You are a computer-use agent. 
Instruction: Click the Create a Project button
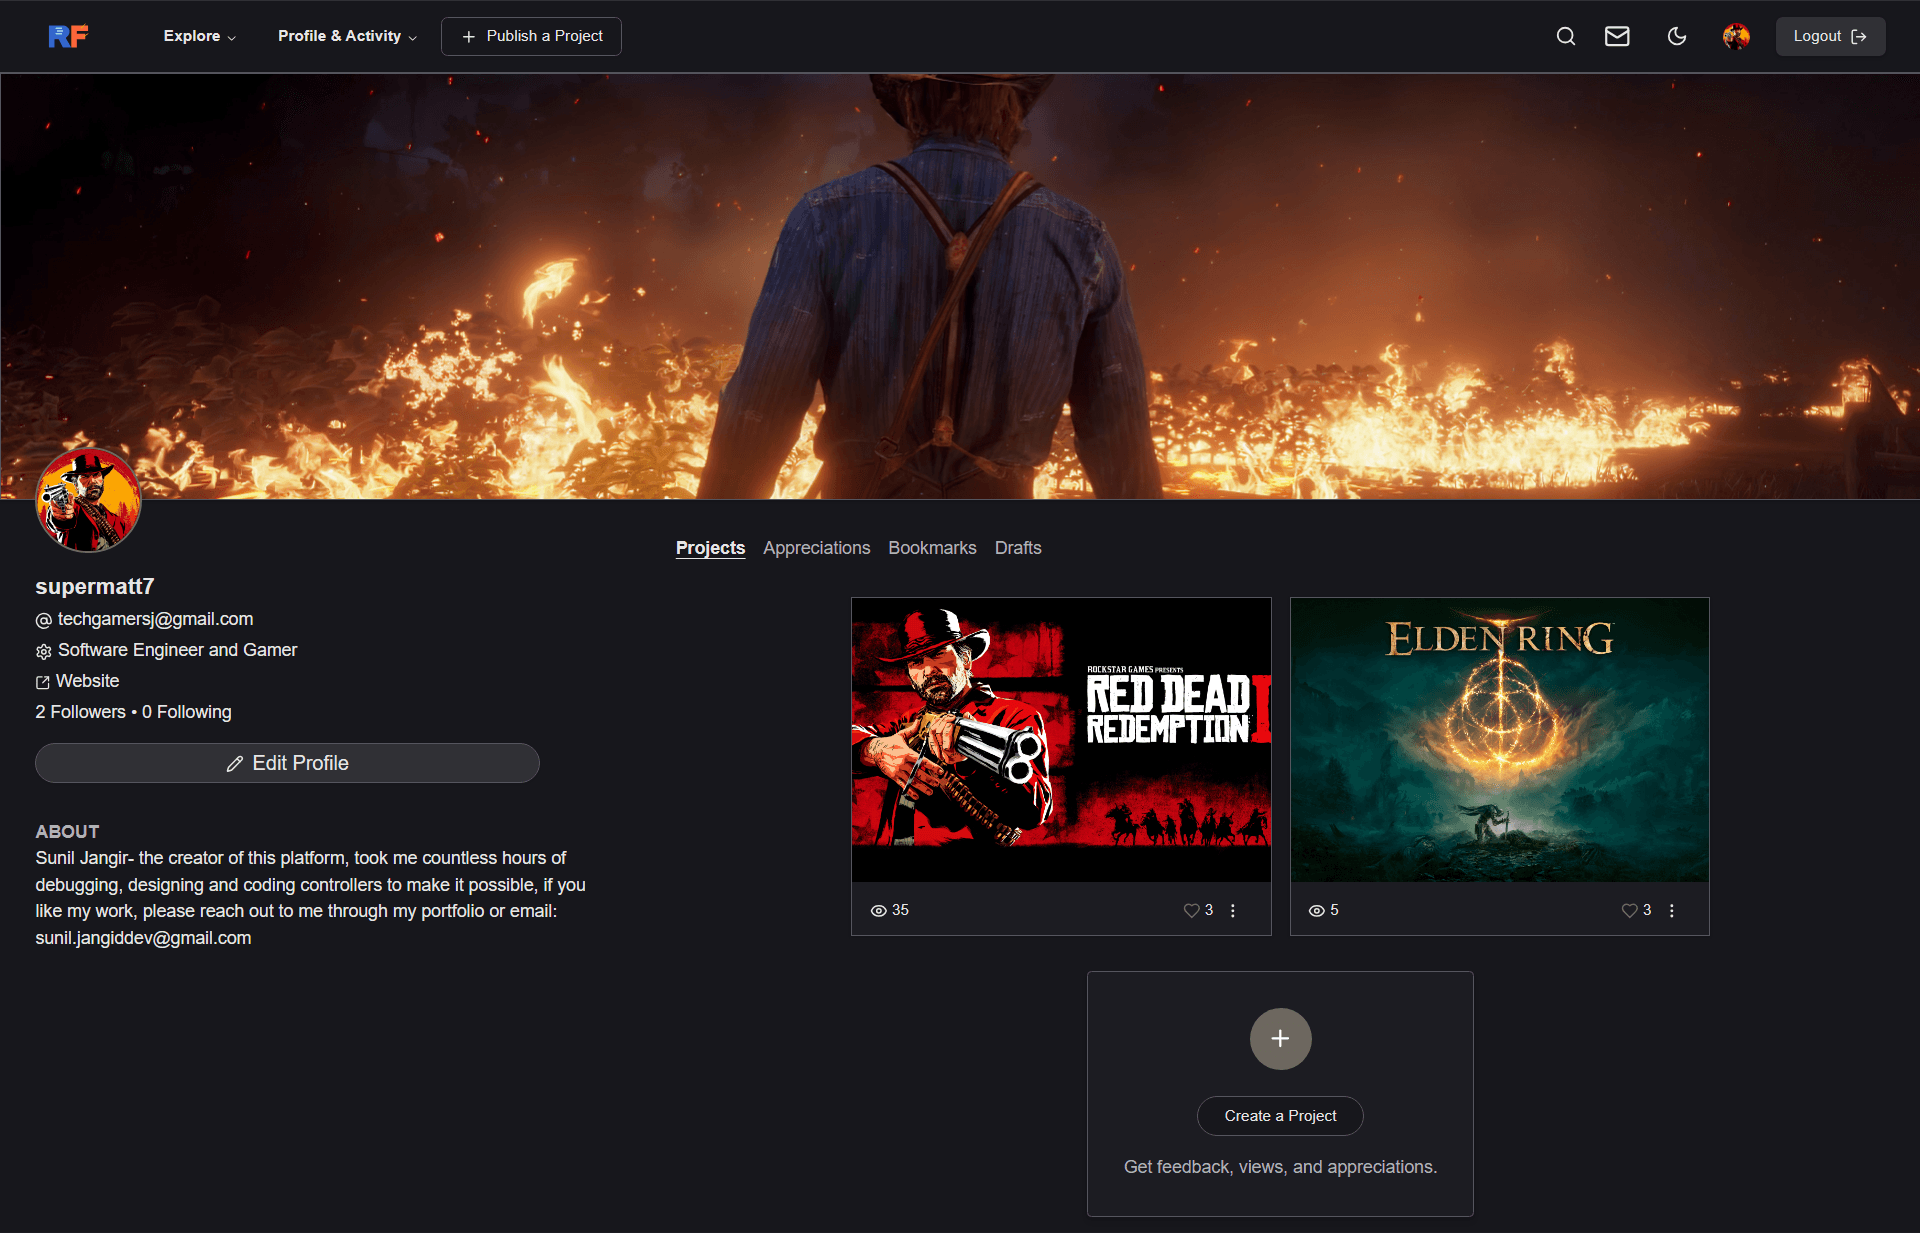coord(1280,1116)
